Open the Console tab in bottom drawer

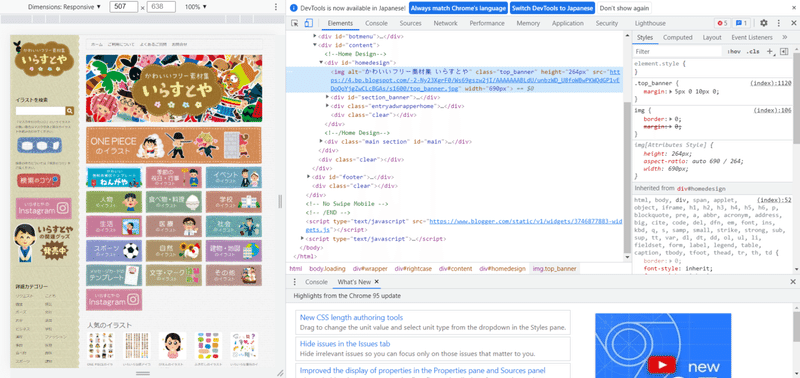[316, 282]
